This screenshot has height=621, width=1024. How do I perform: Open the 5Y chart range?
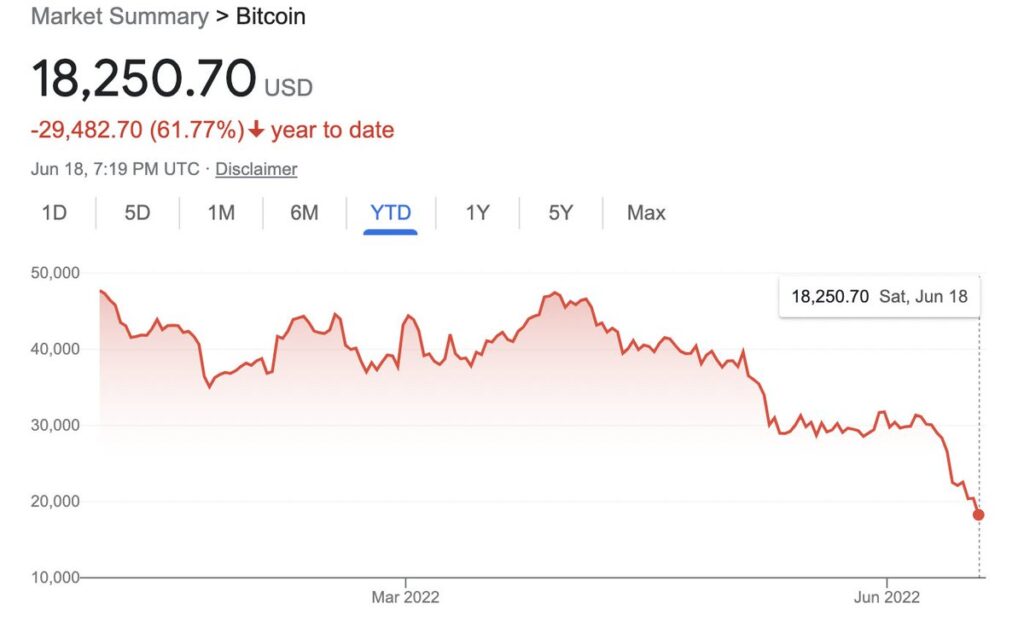pyautogui.click(x=561, y=212)
